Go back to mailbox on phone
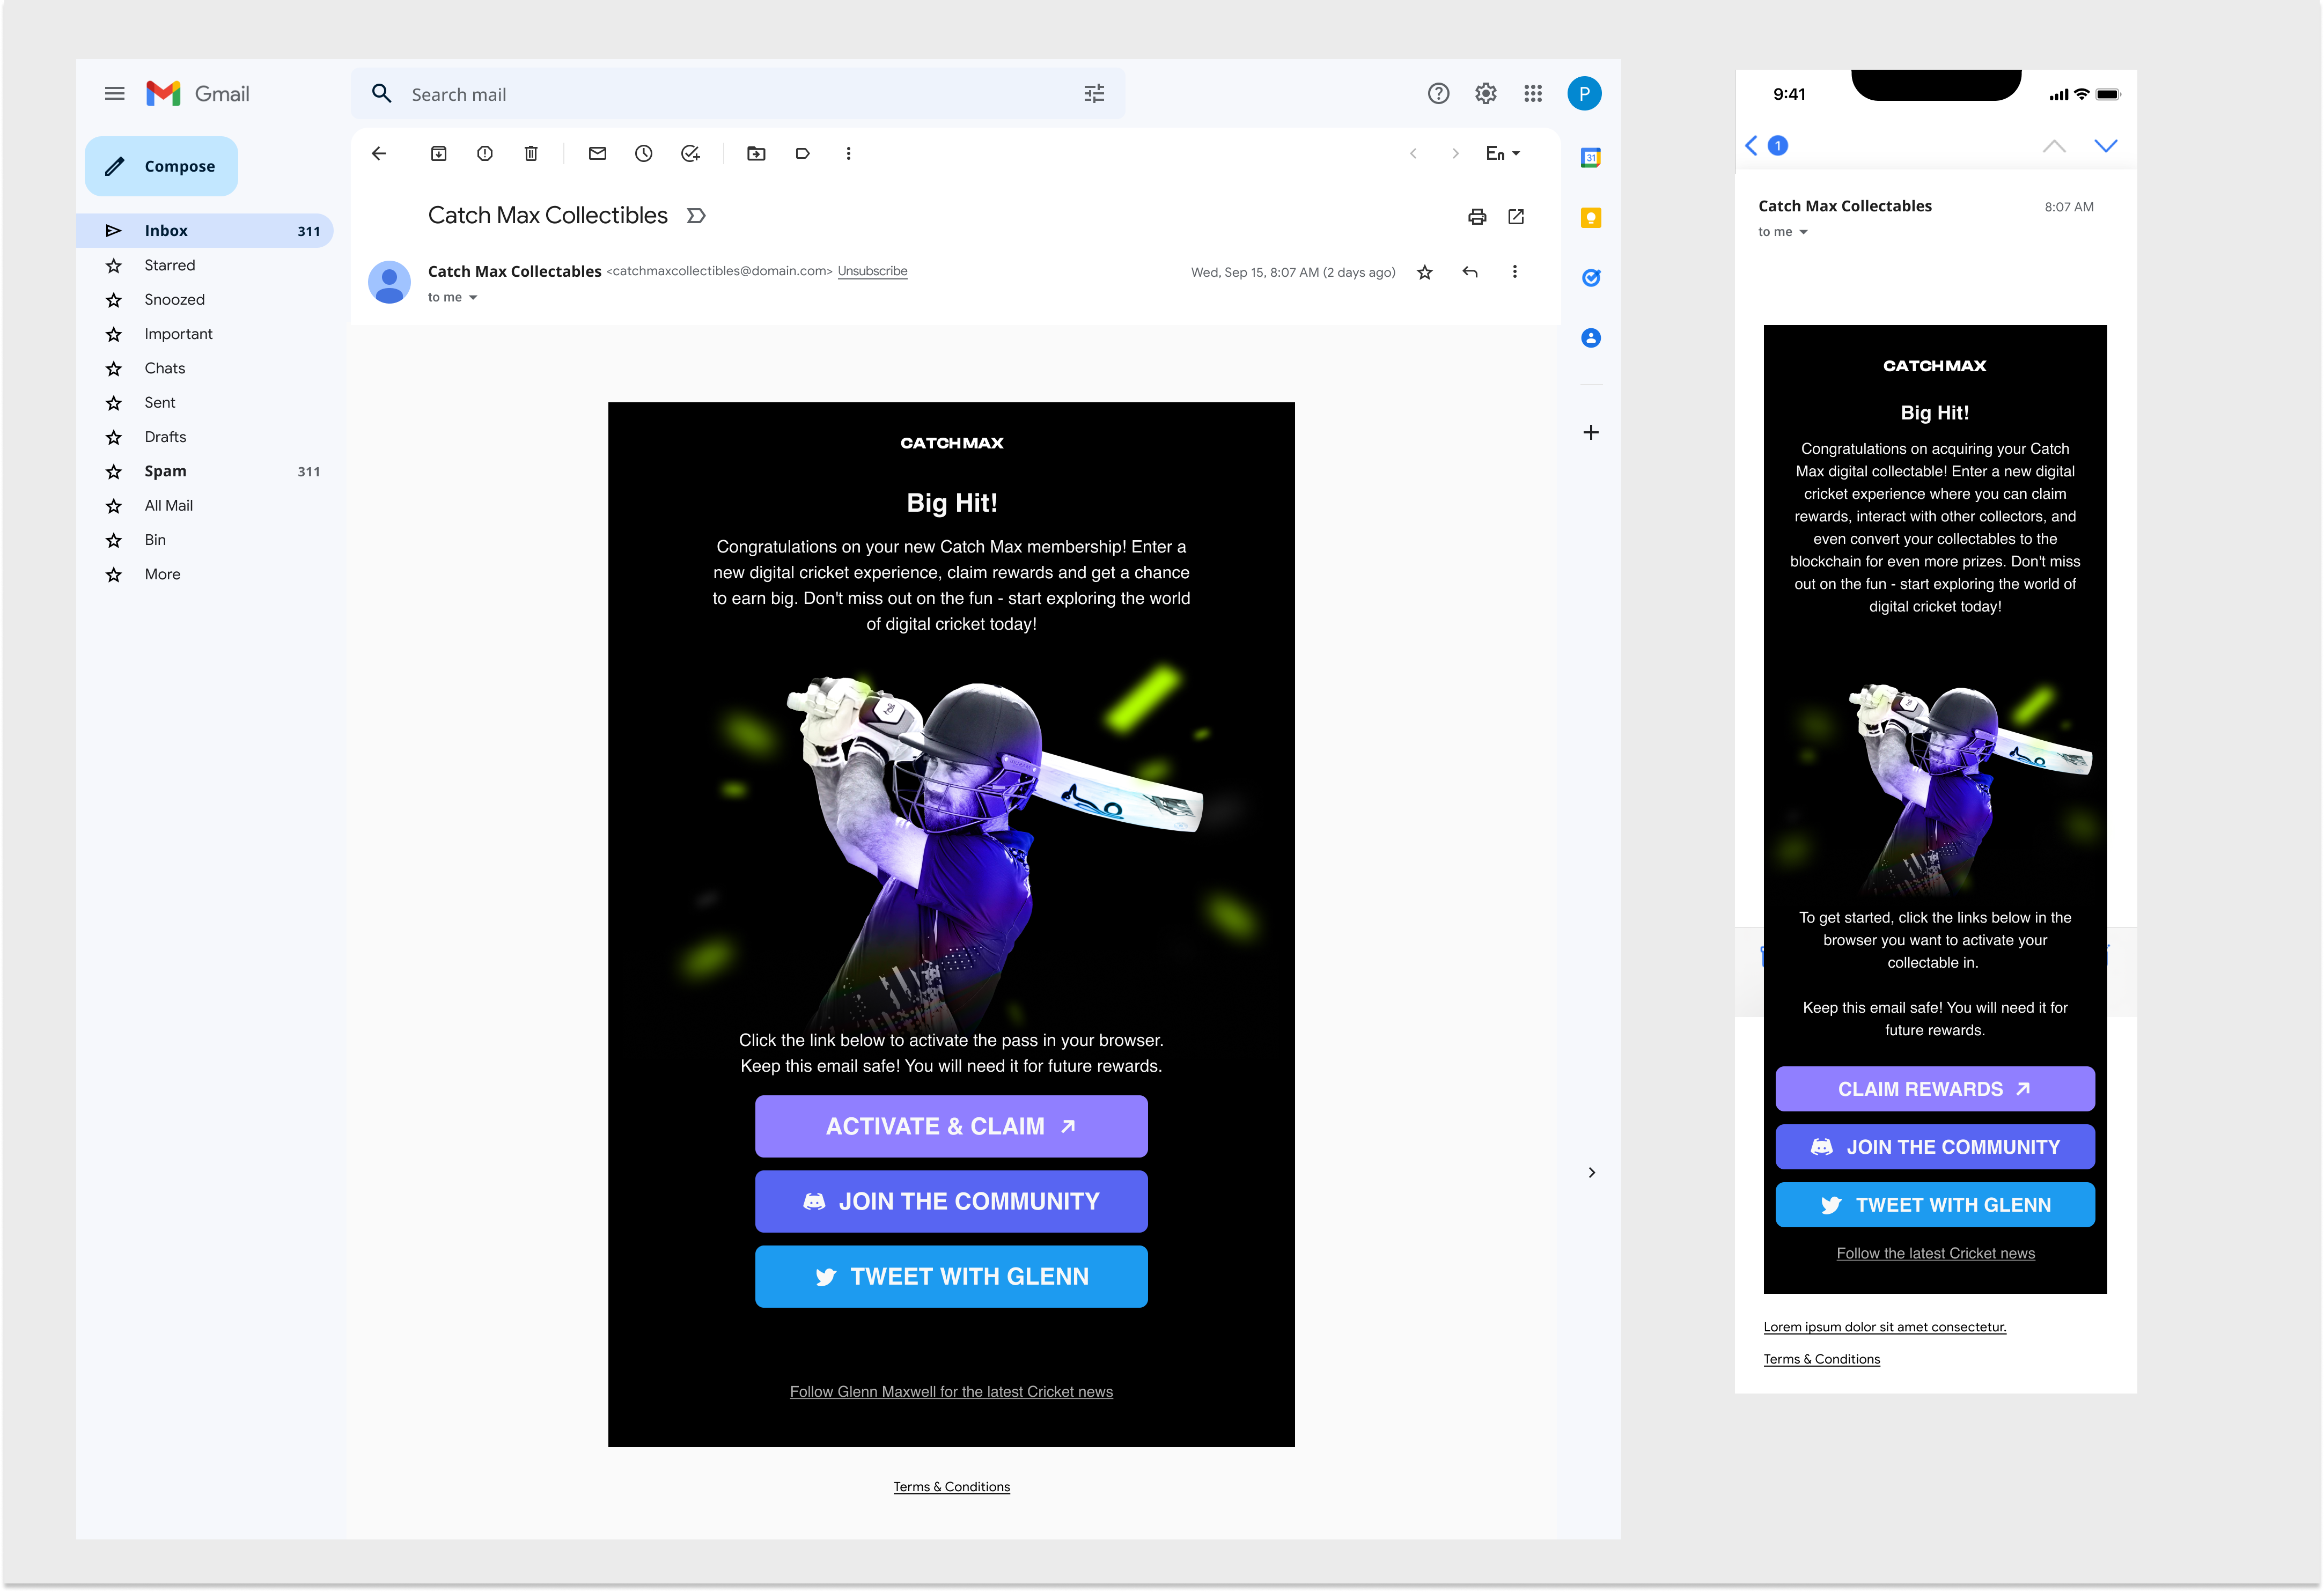 pos(1751,146)
